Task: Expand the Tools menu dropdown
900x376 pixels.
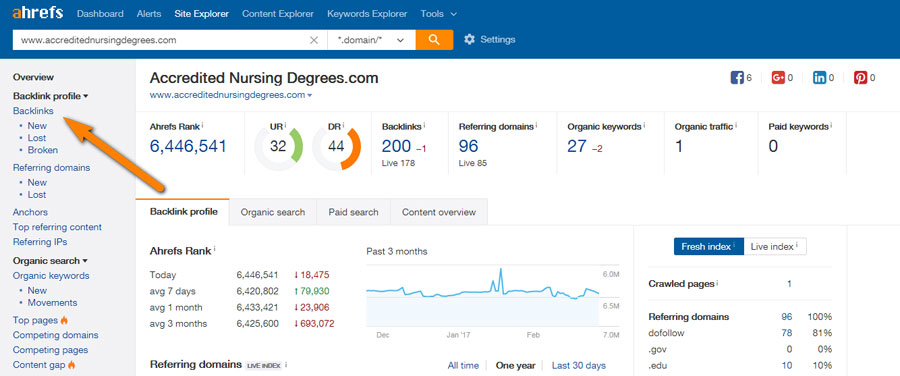Action: [x=439, y=14]
